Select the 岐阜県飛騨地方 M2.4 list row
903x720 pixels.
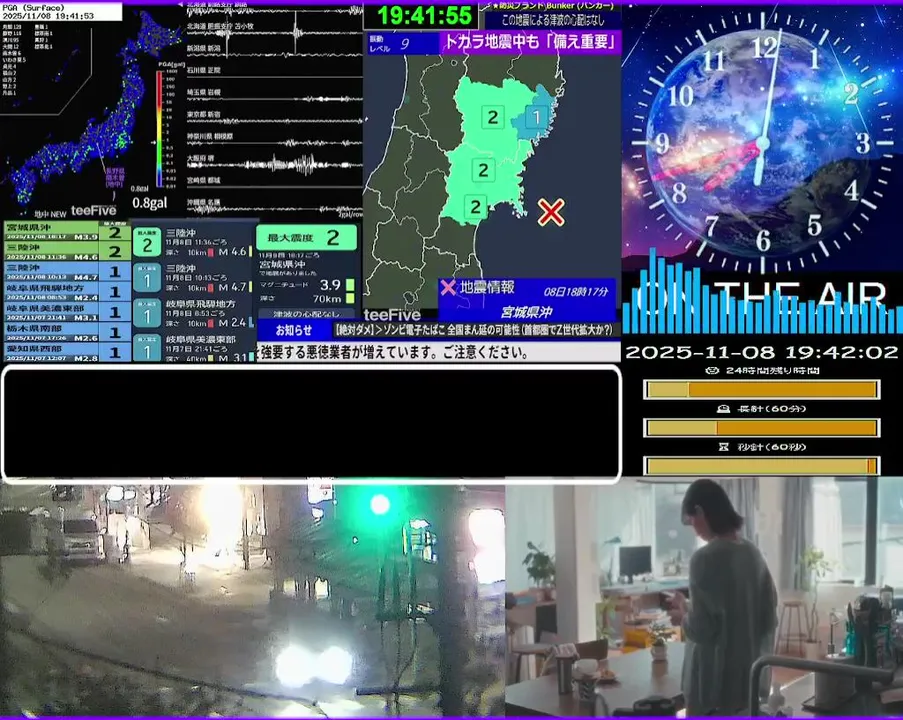67,291
